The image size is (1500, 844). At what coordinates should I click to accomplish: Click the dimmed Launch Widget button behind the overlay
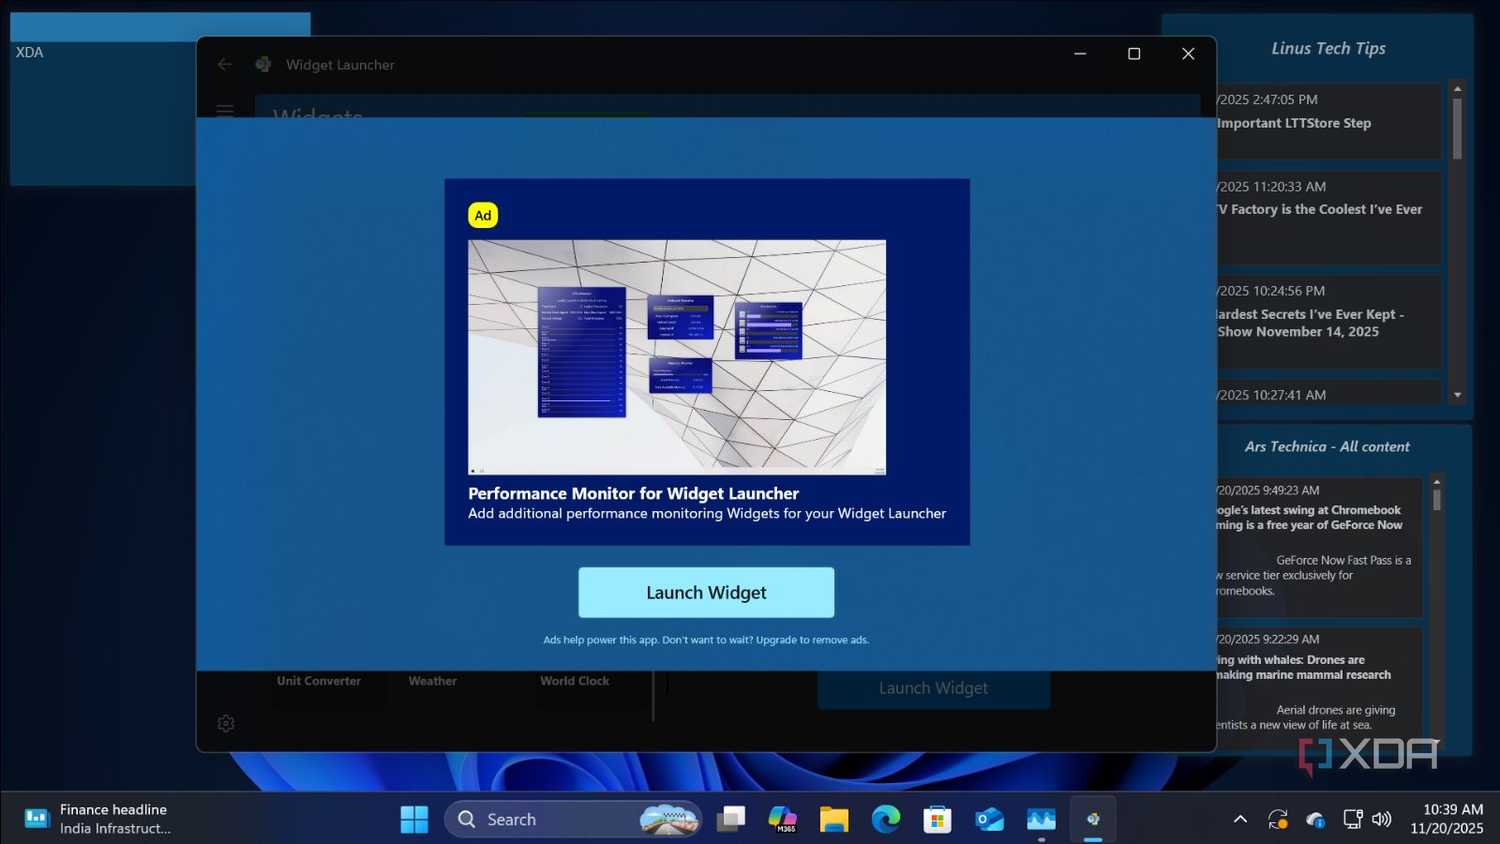pos(933,688)
